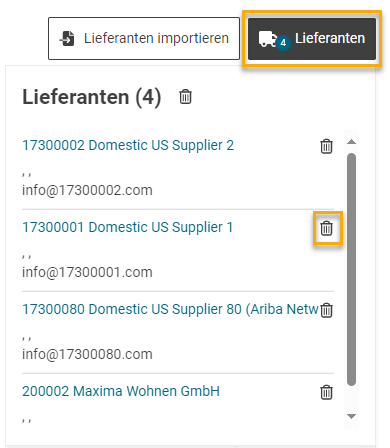Image resolution: width=390 pixels, height=448 pixels.
Task: Click the scrollbar up arrow
Action: (351, 142)
